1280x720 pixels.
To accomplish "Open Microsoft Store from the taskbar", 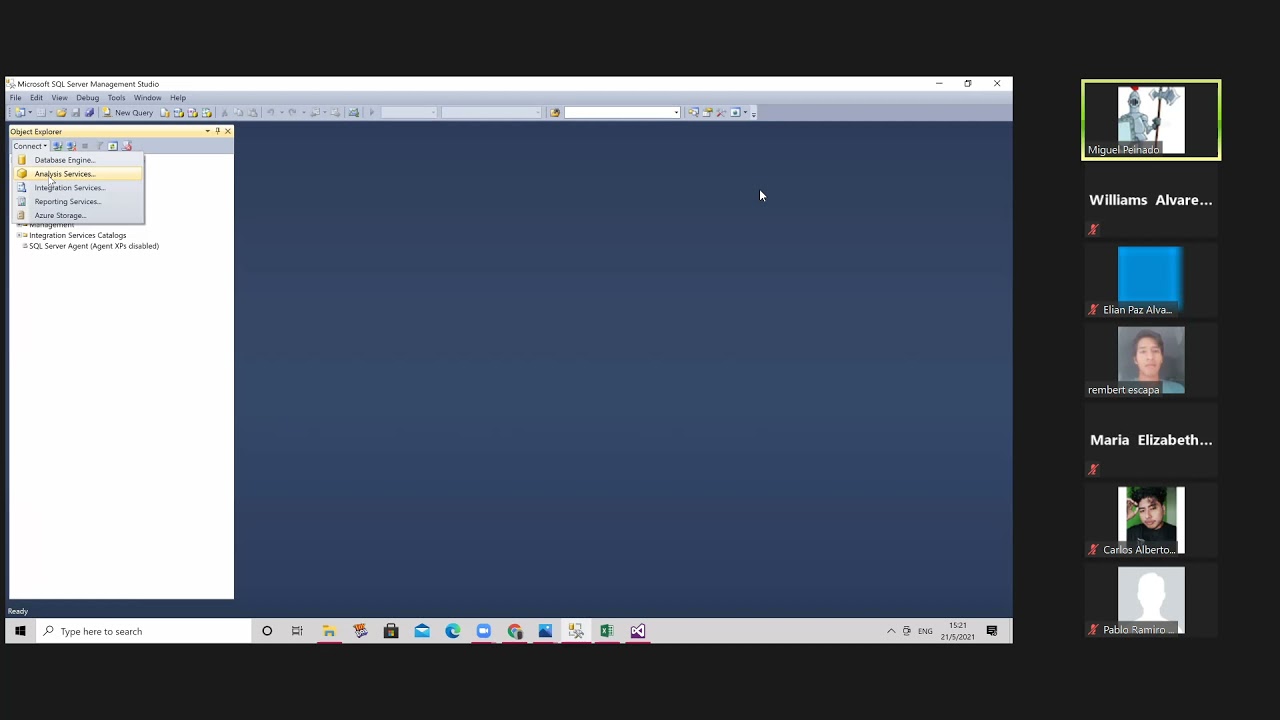I will (x=391, y=631).
